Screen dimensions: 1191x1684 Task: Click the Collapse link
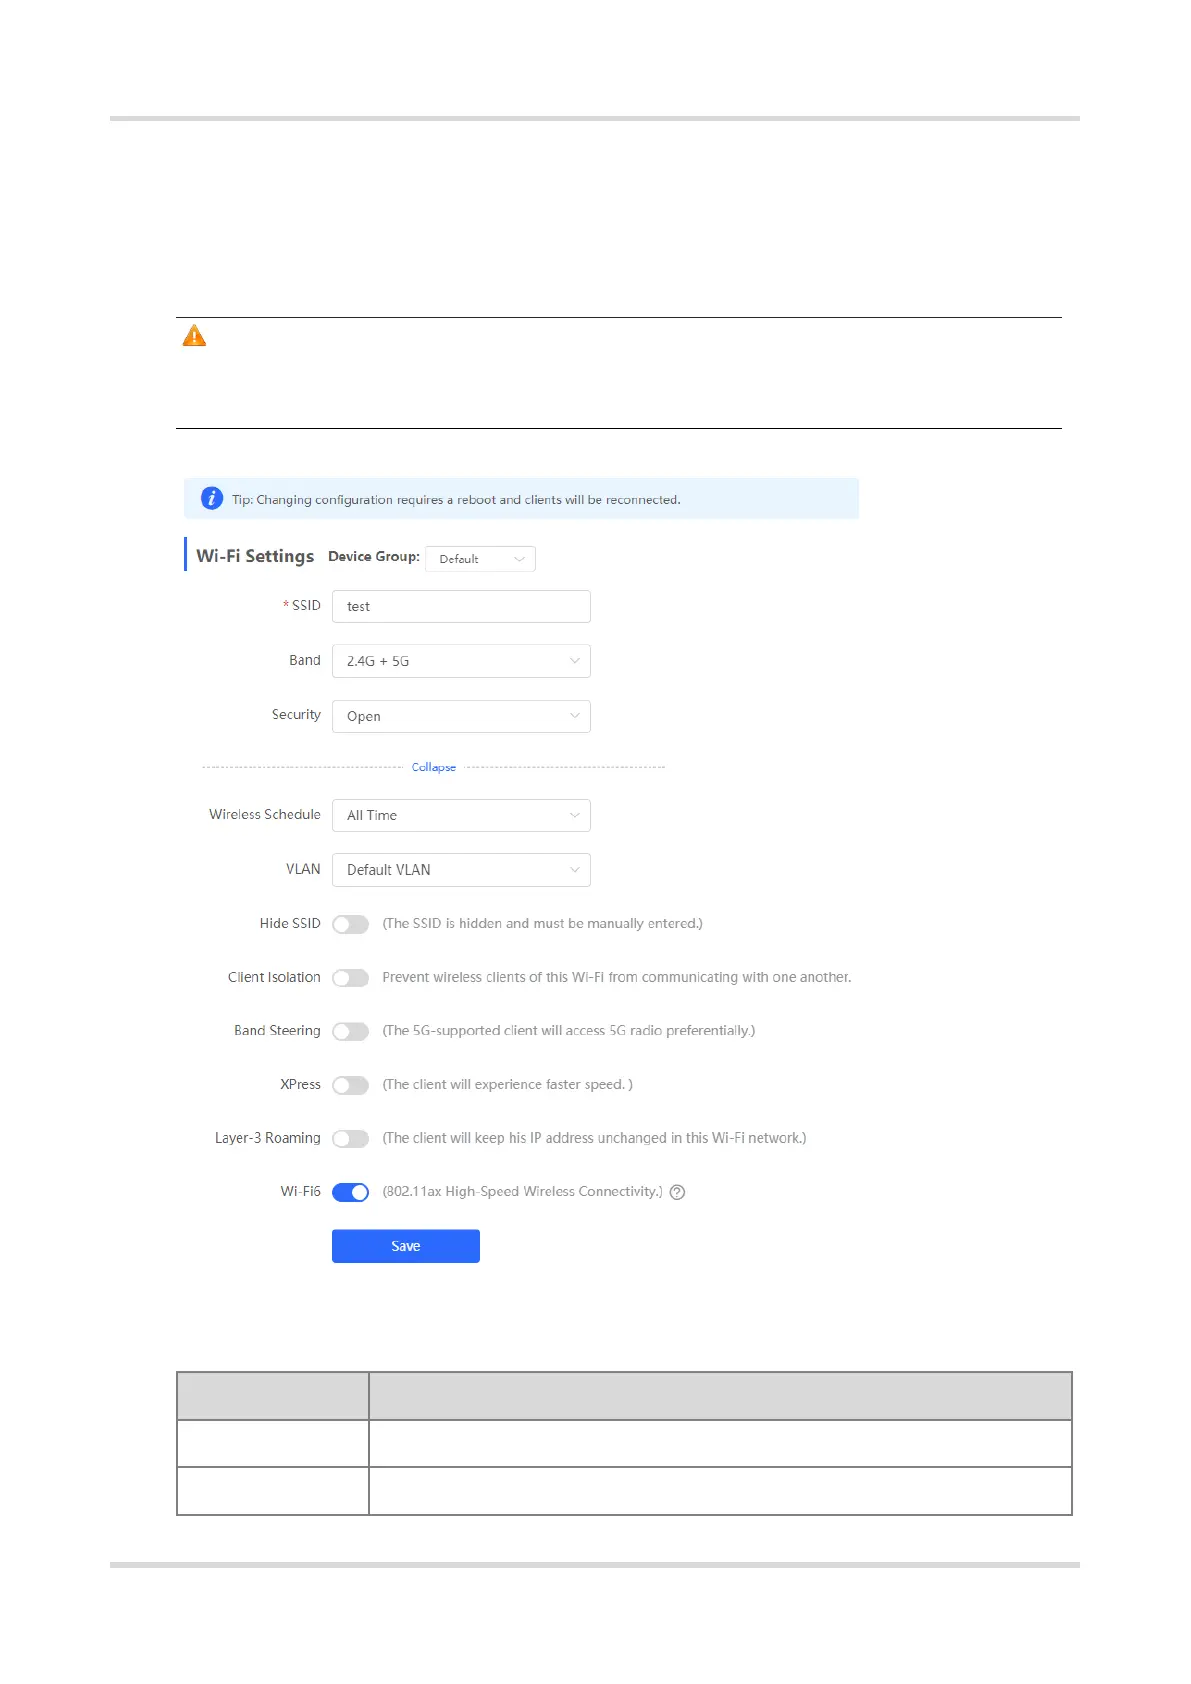[x=434, y=767]
